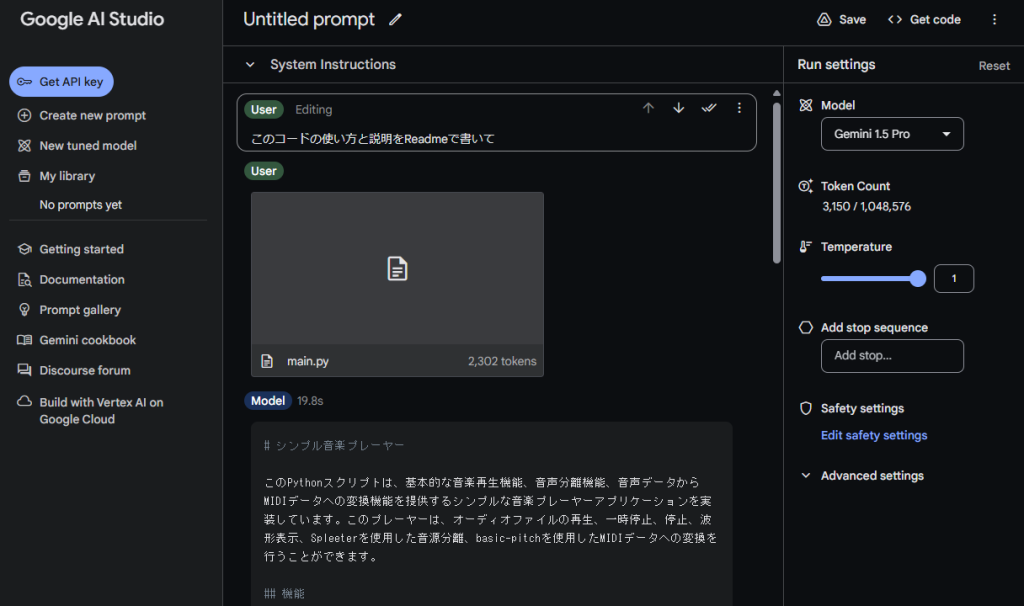Click the plus icon beside Create new prompt

tap(24, 116)
